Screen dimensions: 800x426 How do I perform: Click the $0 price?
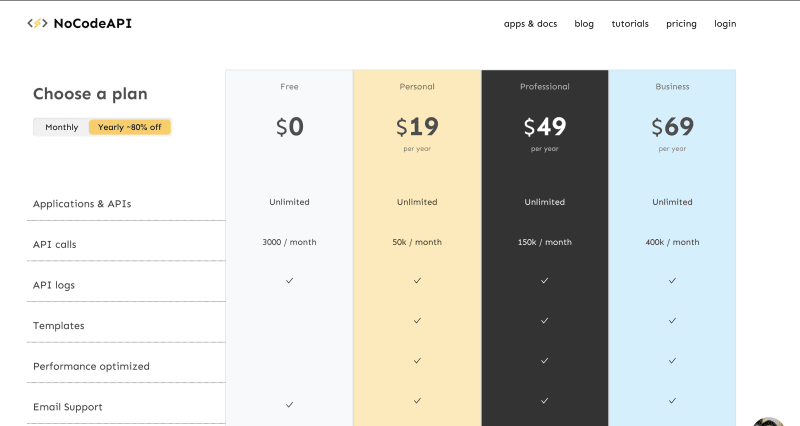289,127
